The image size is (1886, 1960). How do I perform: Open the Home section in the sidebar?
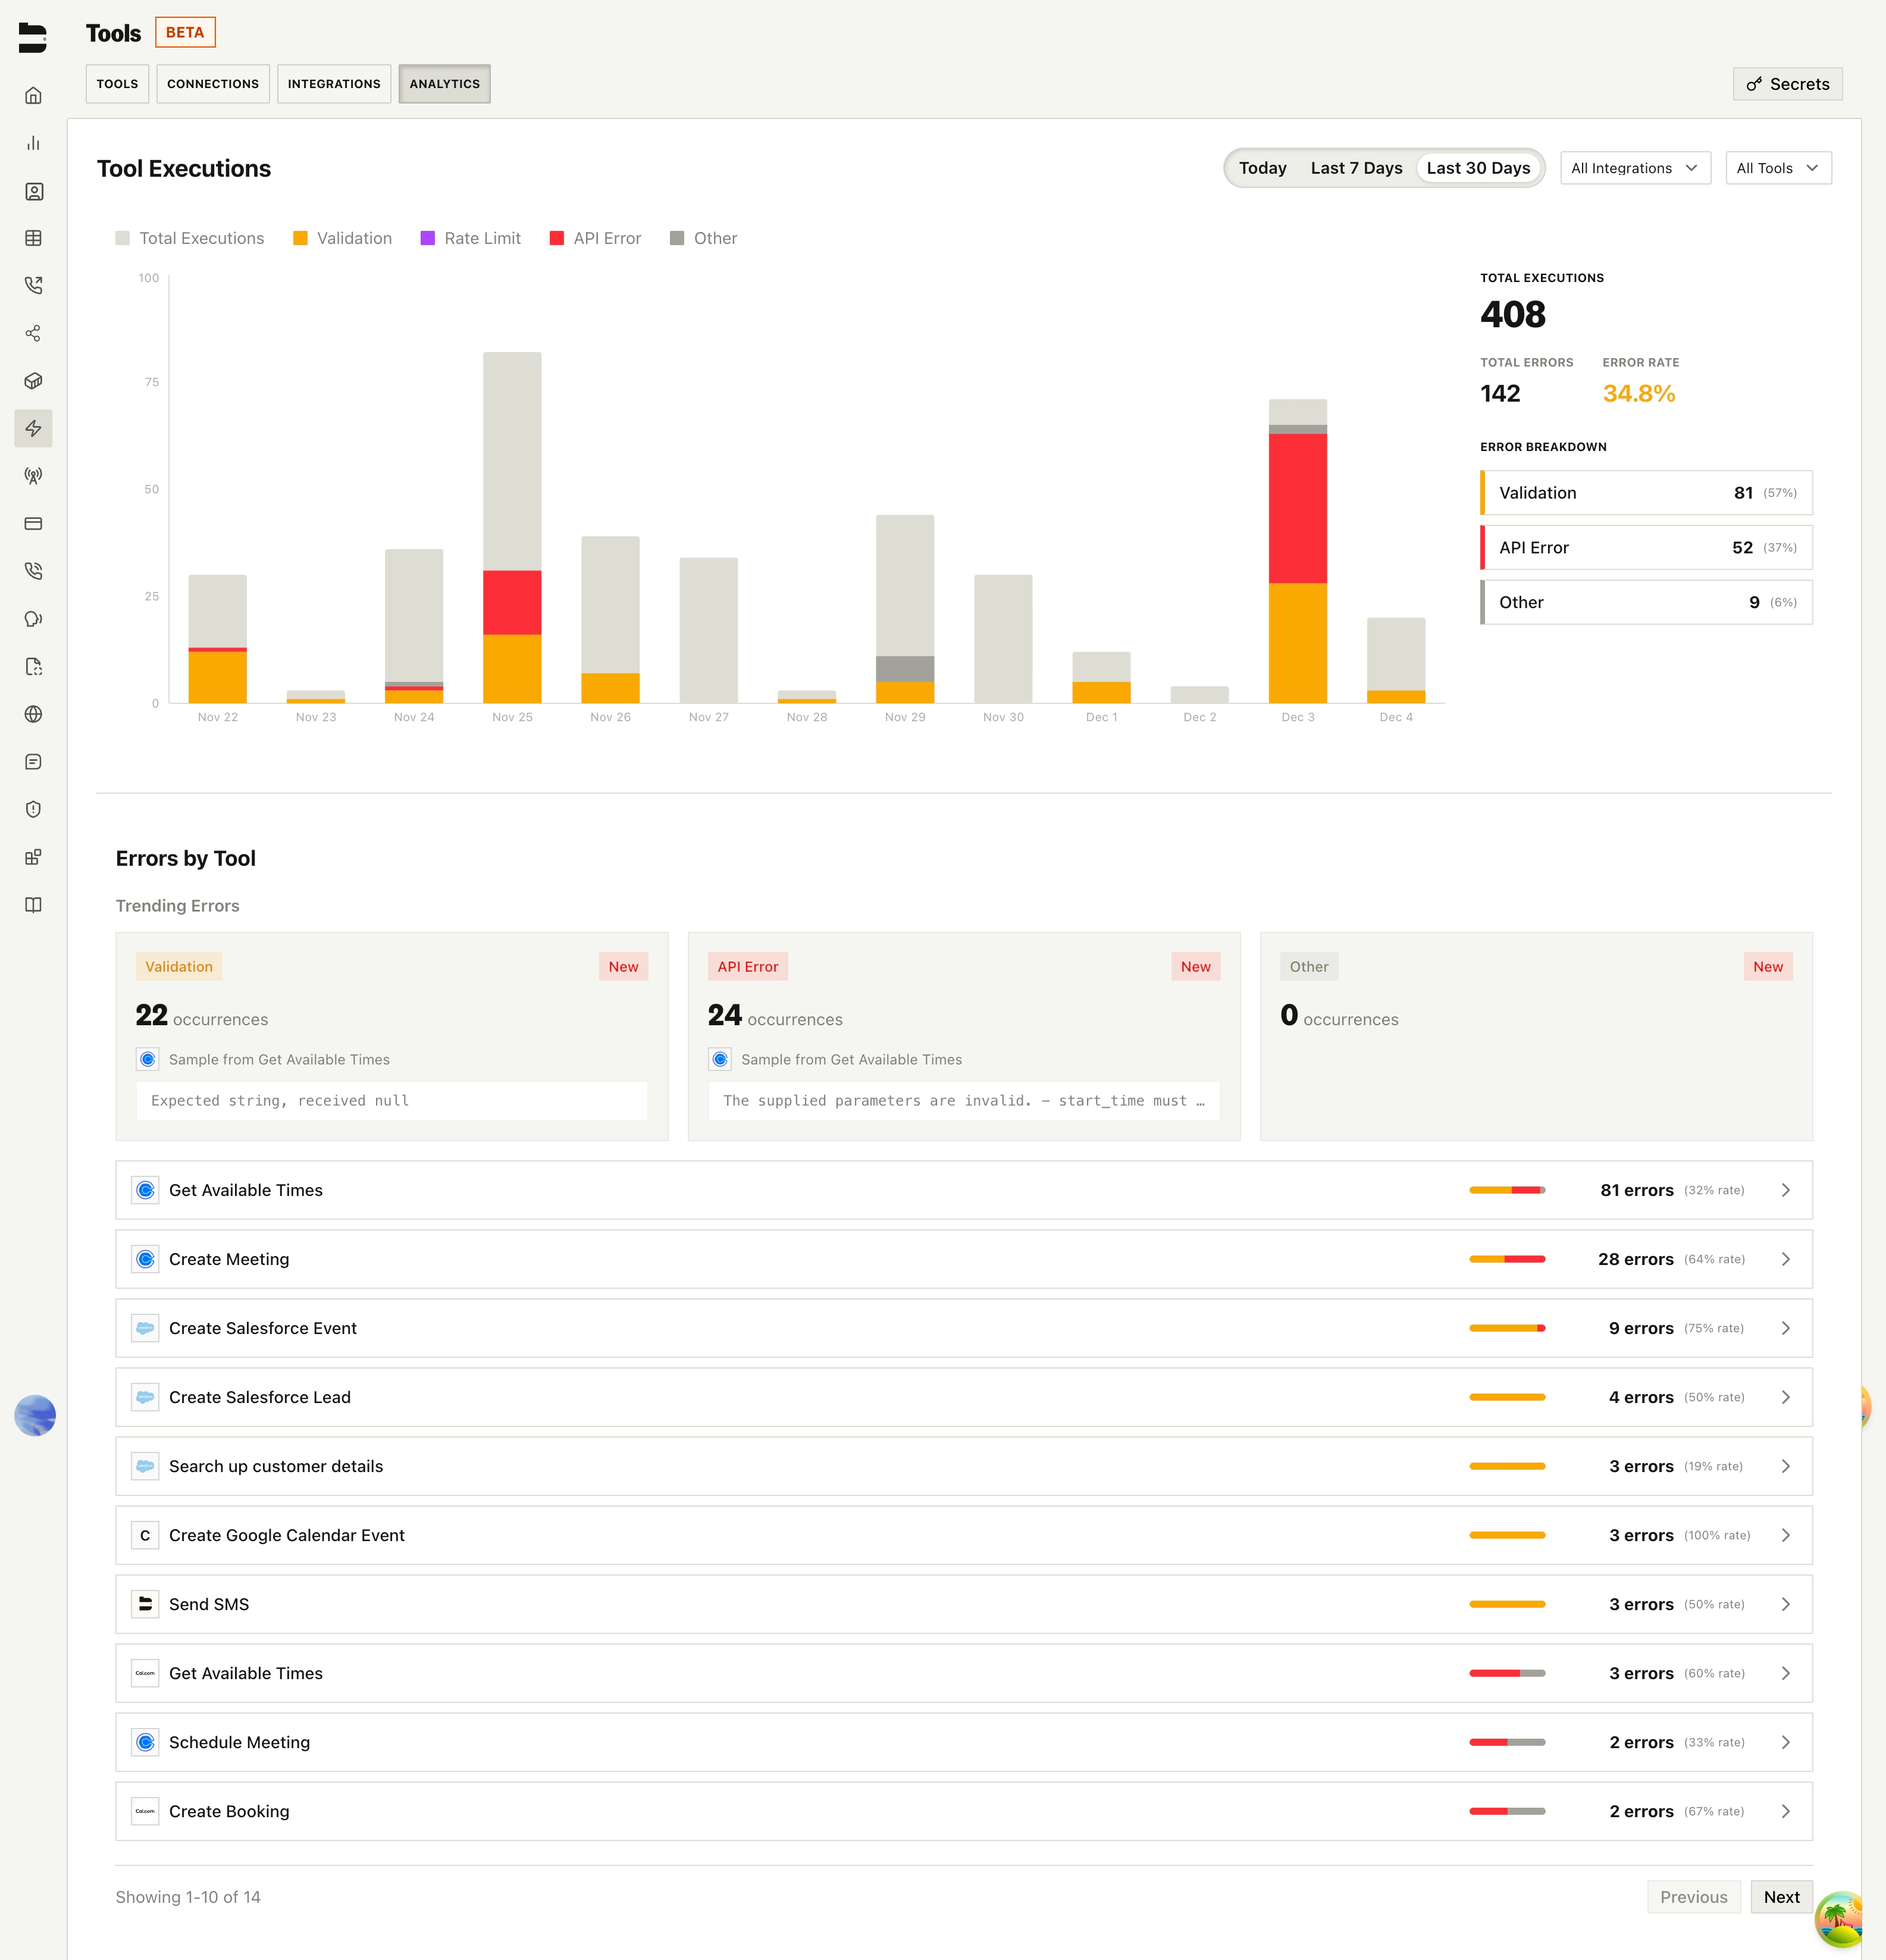34,95
